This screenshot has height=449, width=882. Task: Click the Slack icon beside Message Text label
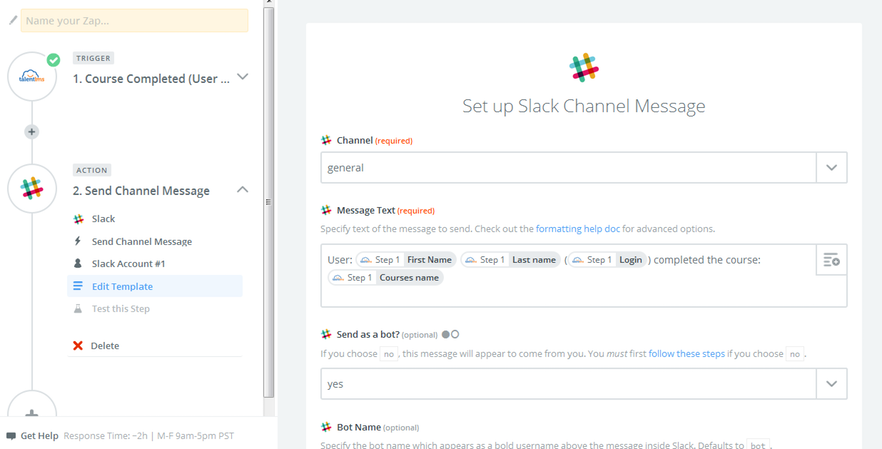326,210
